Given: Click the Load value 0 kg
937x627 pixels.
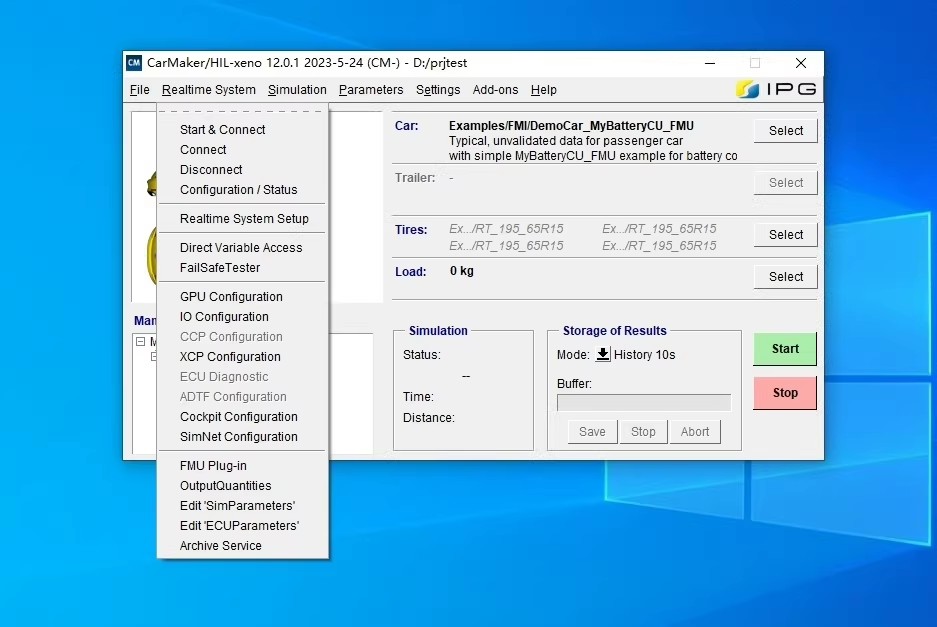Looking at the screenshot, I should tap(461, 271).
